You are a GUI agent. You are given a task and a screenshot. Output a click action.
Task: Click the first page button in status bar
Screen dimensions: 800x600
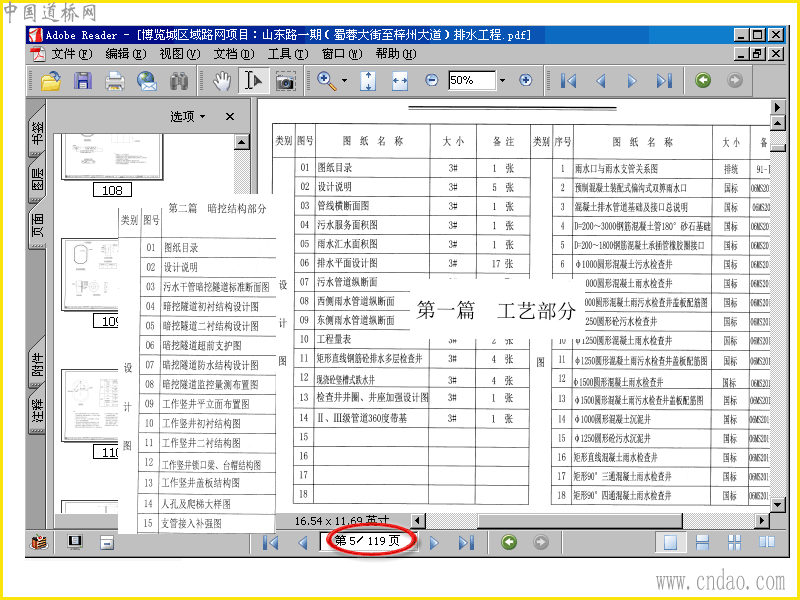(x=270, y=542)
